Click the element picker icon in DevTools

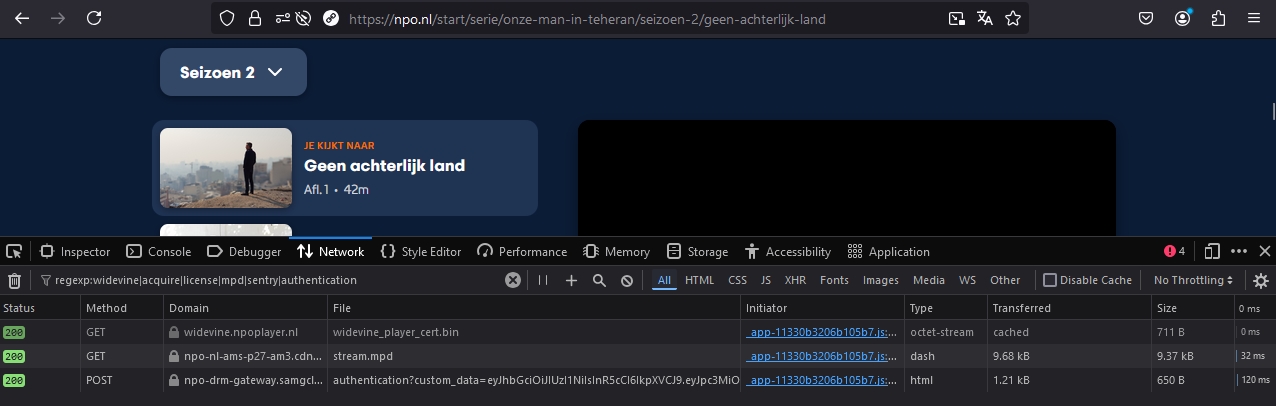coord(15,251)
